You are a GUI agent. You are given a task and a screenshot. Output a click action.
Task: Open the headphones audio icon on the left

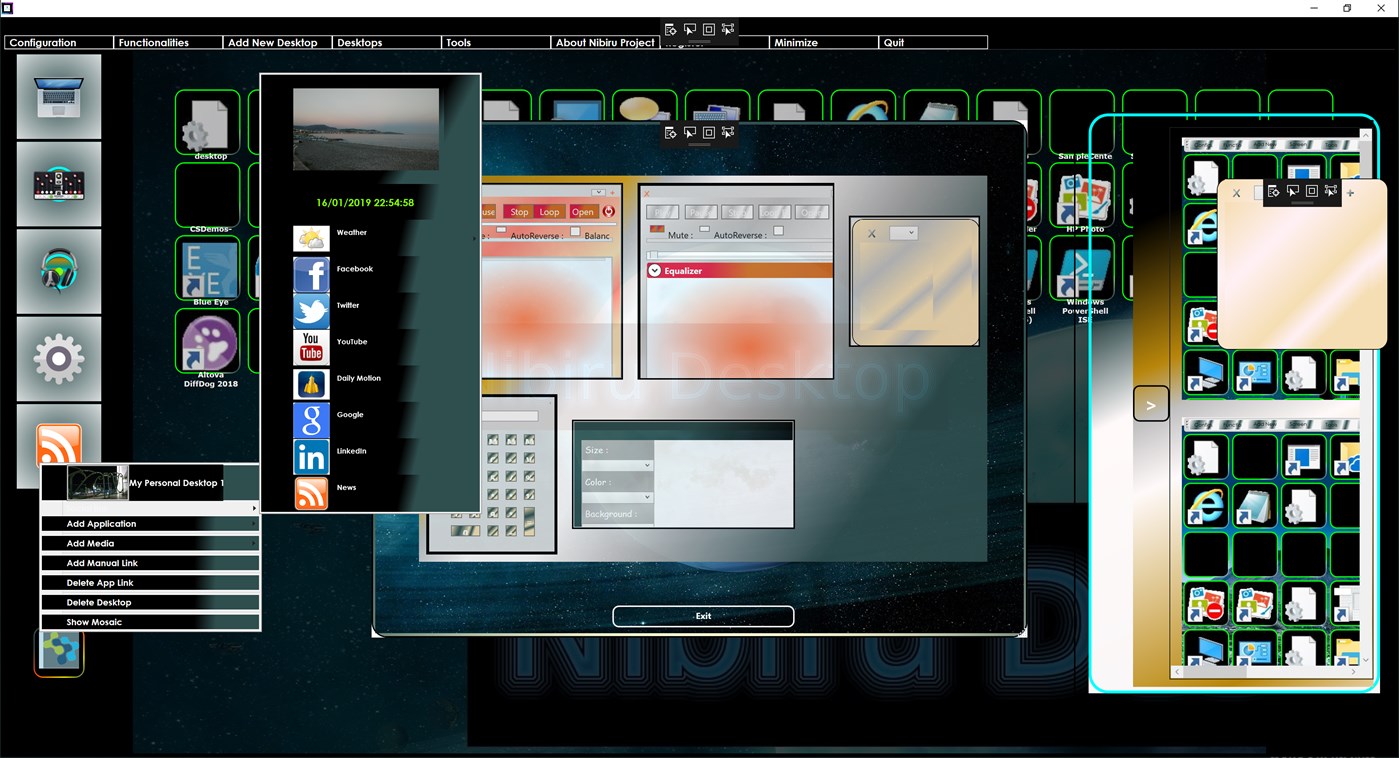(x=58, y=270)
